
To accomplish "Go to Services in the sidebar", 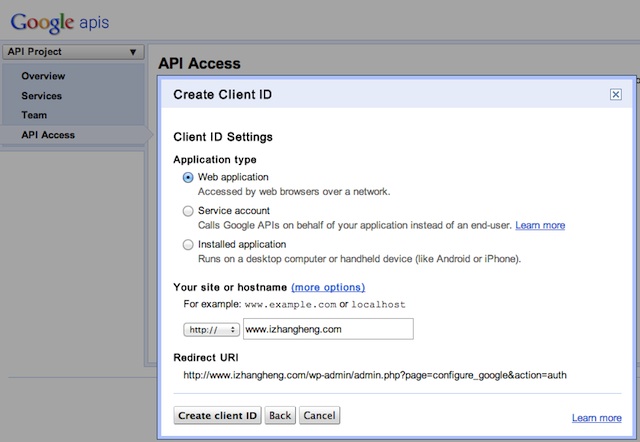I will (41, 96).
